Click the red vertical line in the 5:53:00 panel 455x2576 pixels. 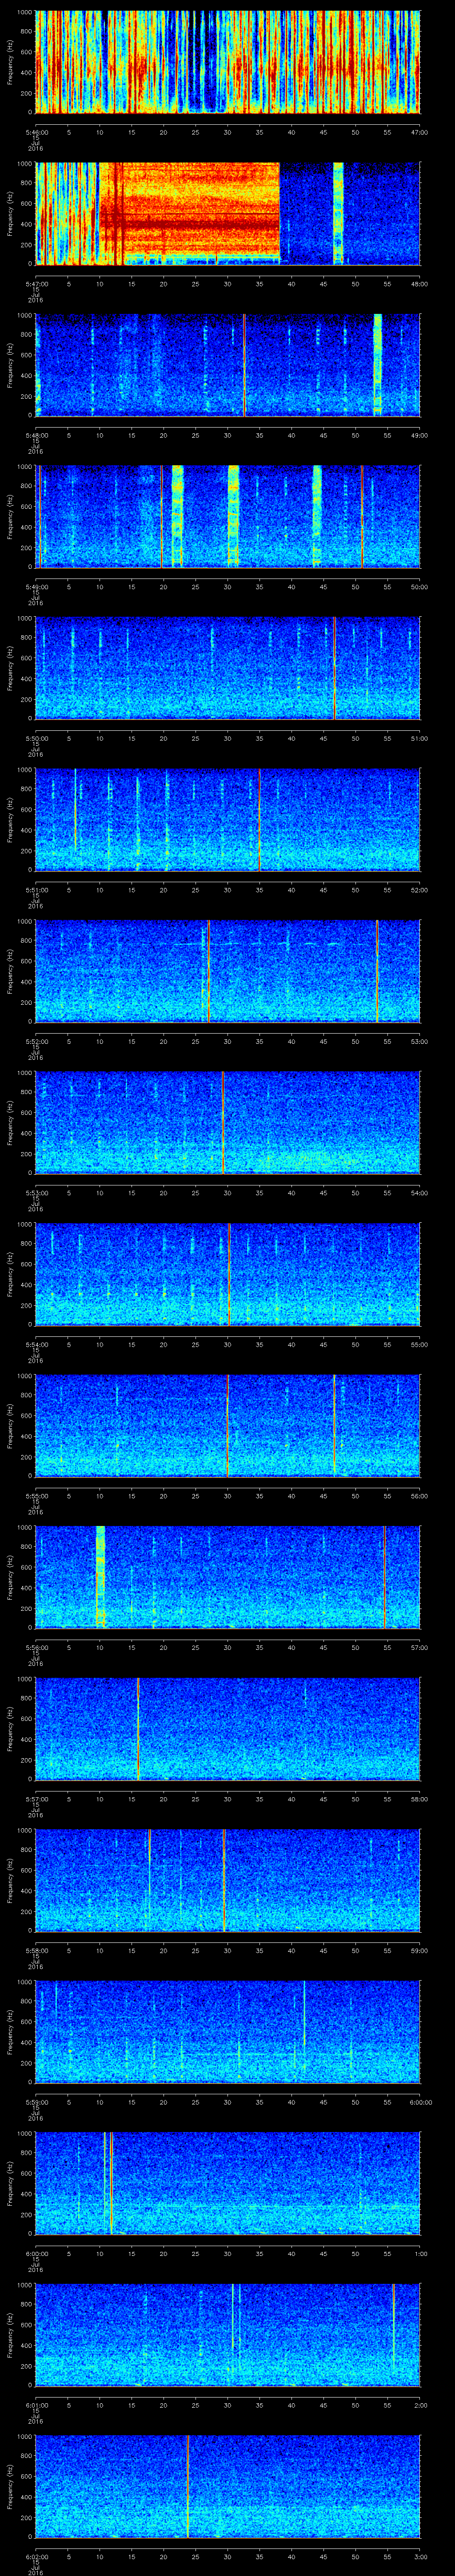pos(222,1122)
